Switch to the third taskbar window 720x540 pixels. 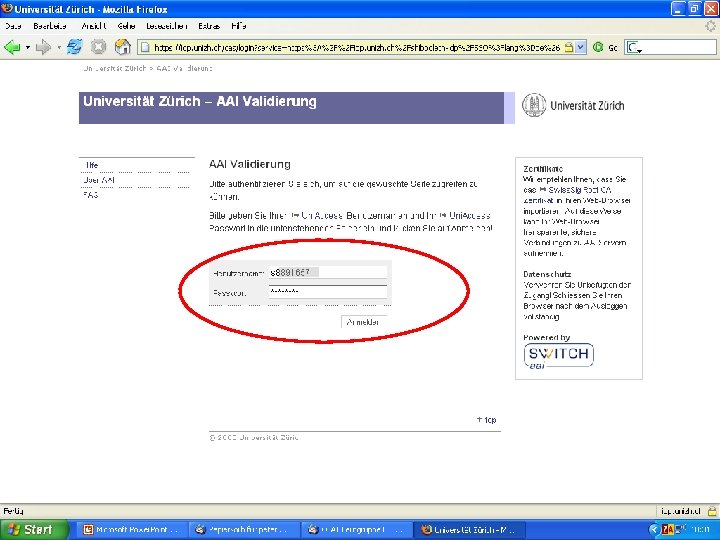356,529
